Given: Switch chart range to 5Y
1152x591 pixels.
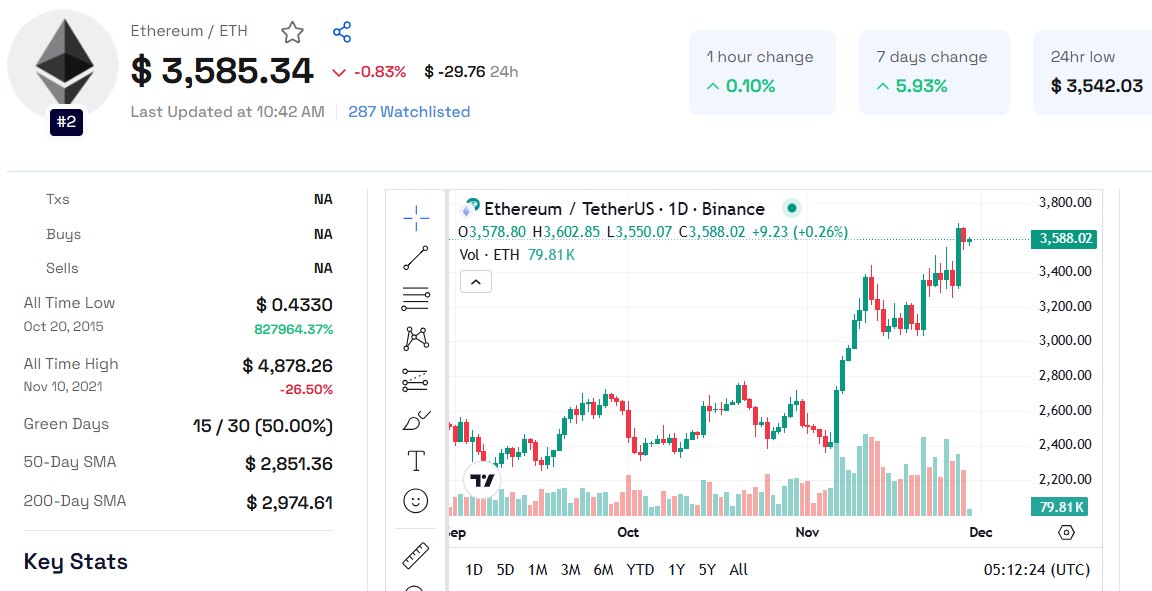Looking at the screenshot, I should click(x=707, y=570).
